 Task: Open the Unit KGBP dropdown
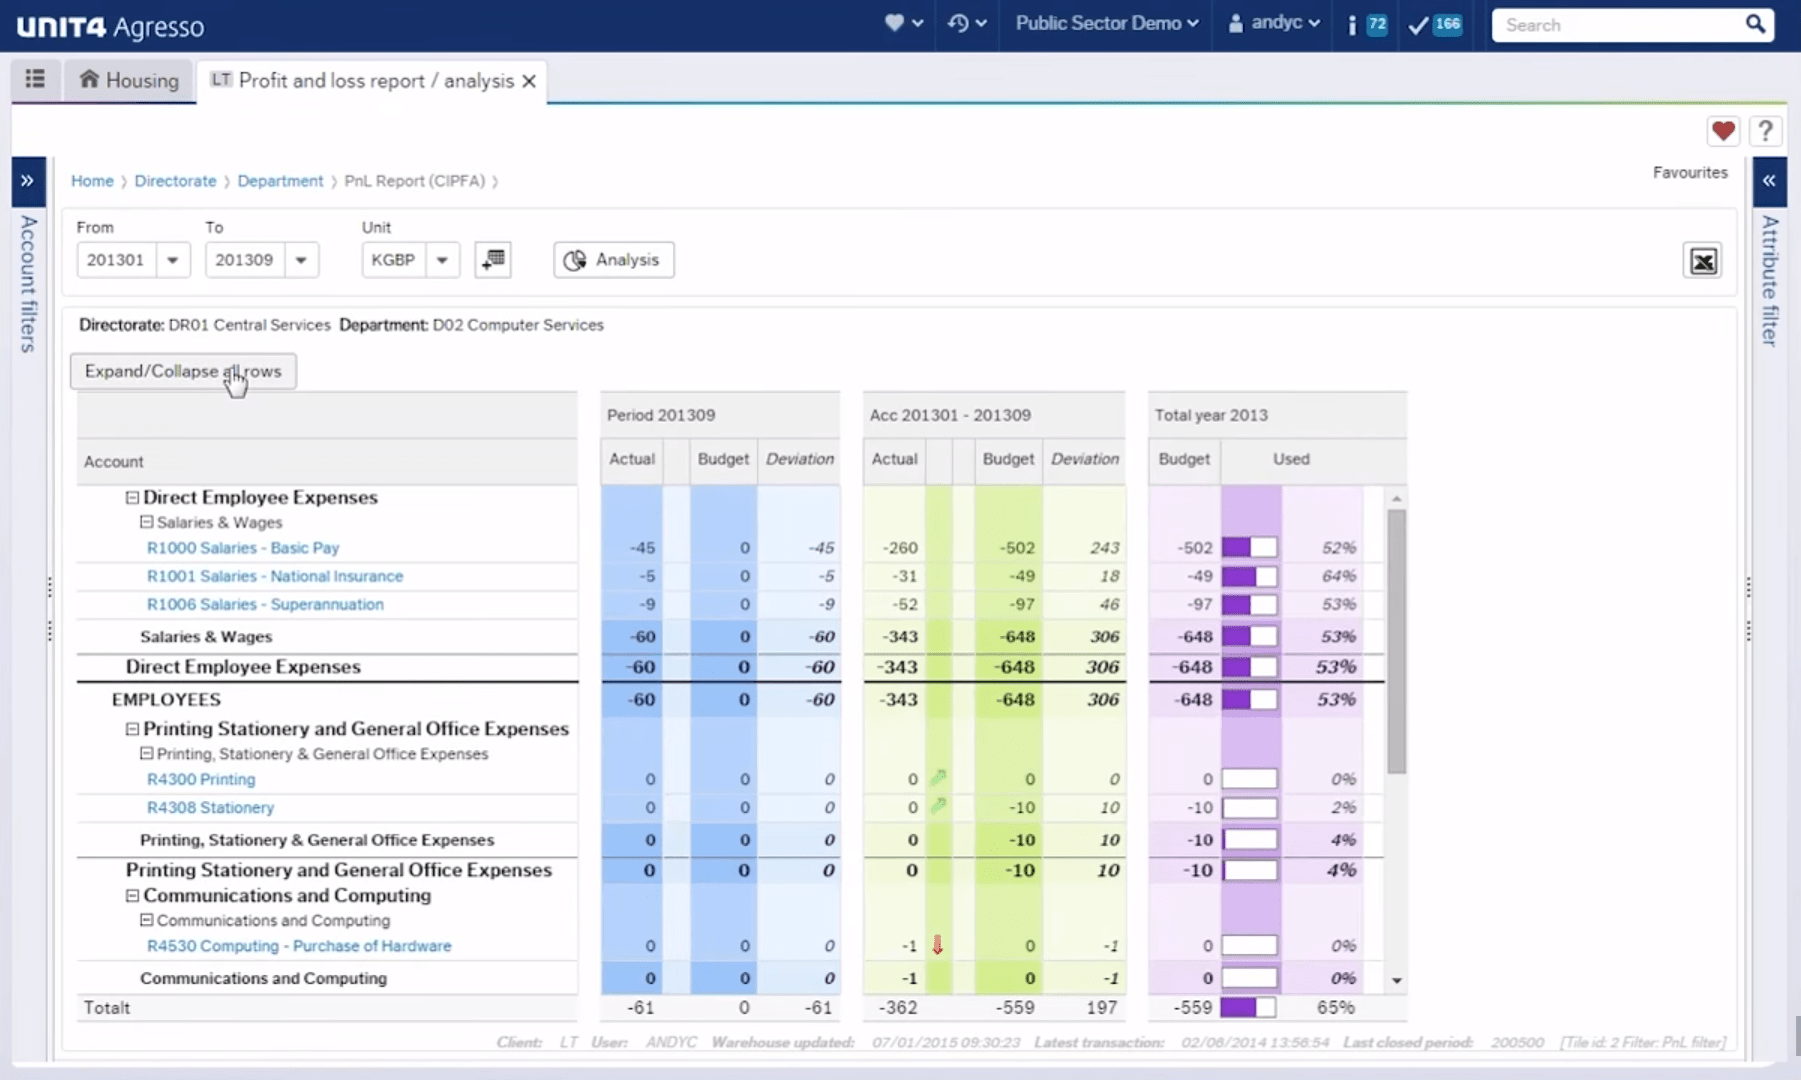coord(441,260)
